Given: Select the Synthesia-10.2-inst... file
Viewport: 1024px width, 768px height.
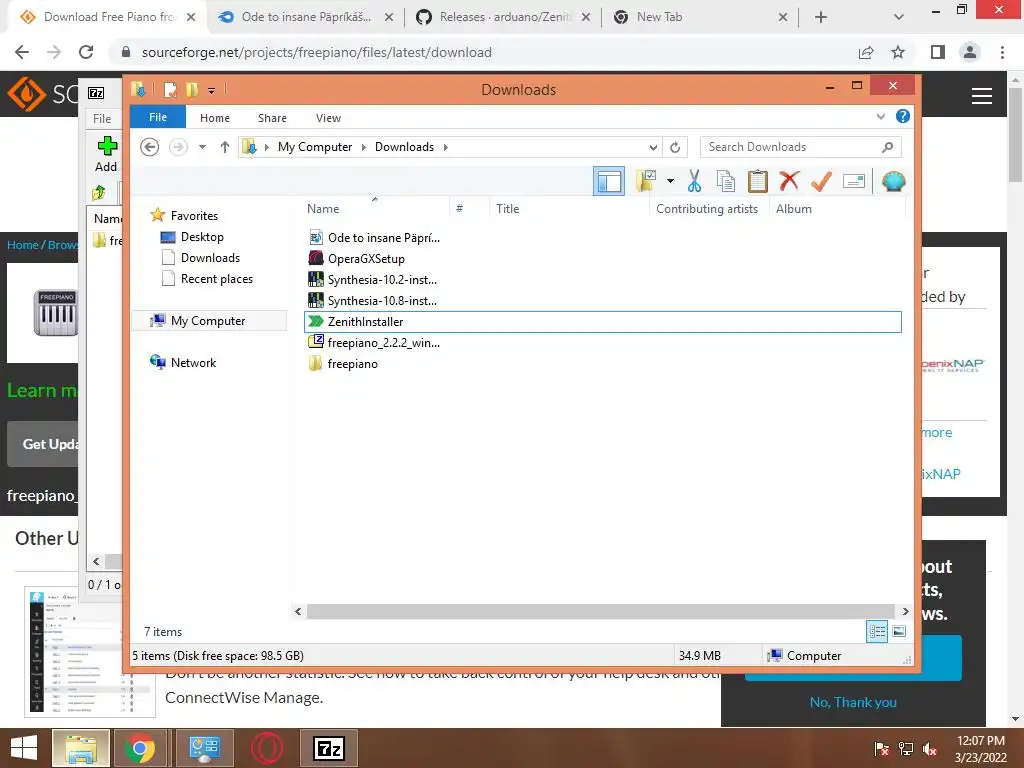Looking at the screenshot, I should coord(383,280).
